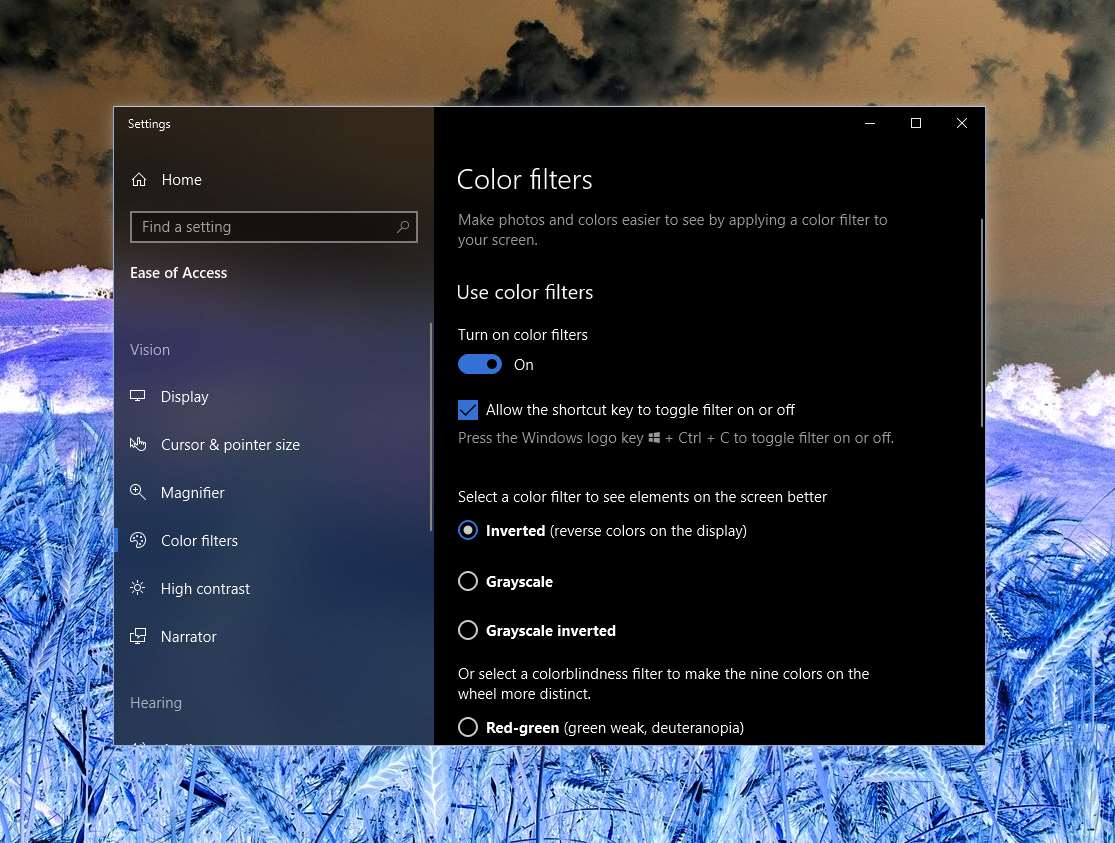Click the Display monitor icon
The height and width of the screenshot is (843, 1115).
pos(138,397)
